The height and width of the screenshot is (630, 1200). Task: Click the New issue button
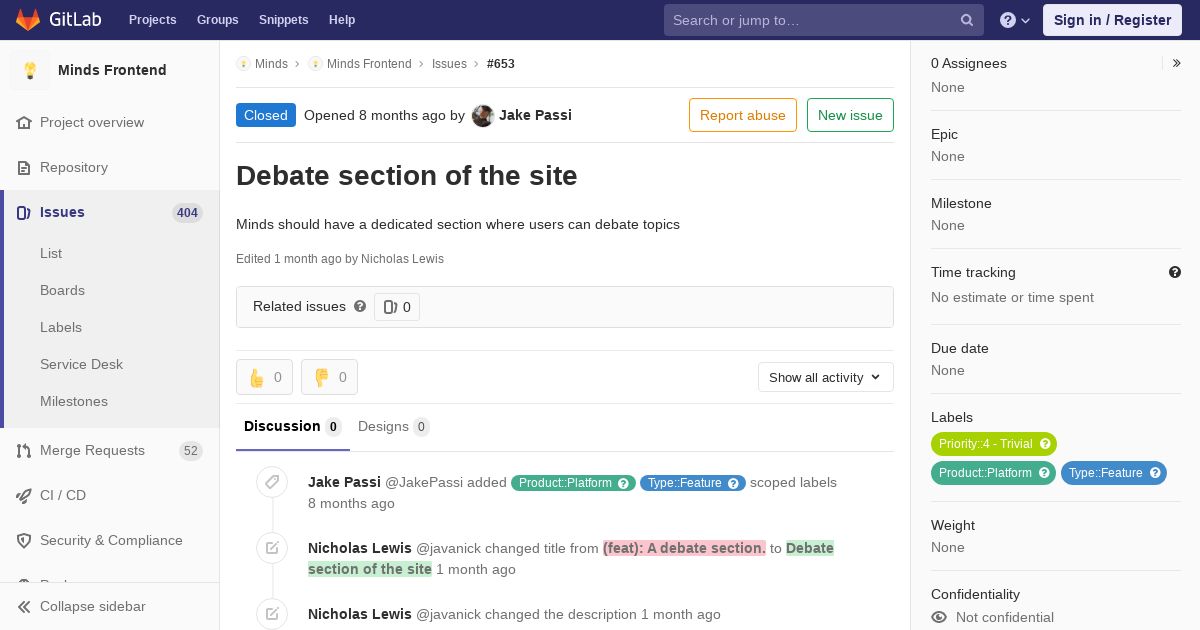[x=850, y=115]
